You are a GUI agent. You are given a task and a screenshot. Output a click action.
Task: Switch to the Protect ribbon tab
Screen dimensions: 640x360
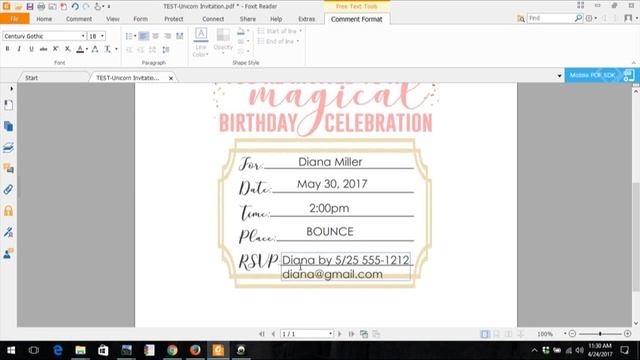pos(173,19)
